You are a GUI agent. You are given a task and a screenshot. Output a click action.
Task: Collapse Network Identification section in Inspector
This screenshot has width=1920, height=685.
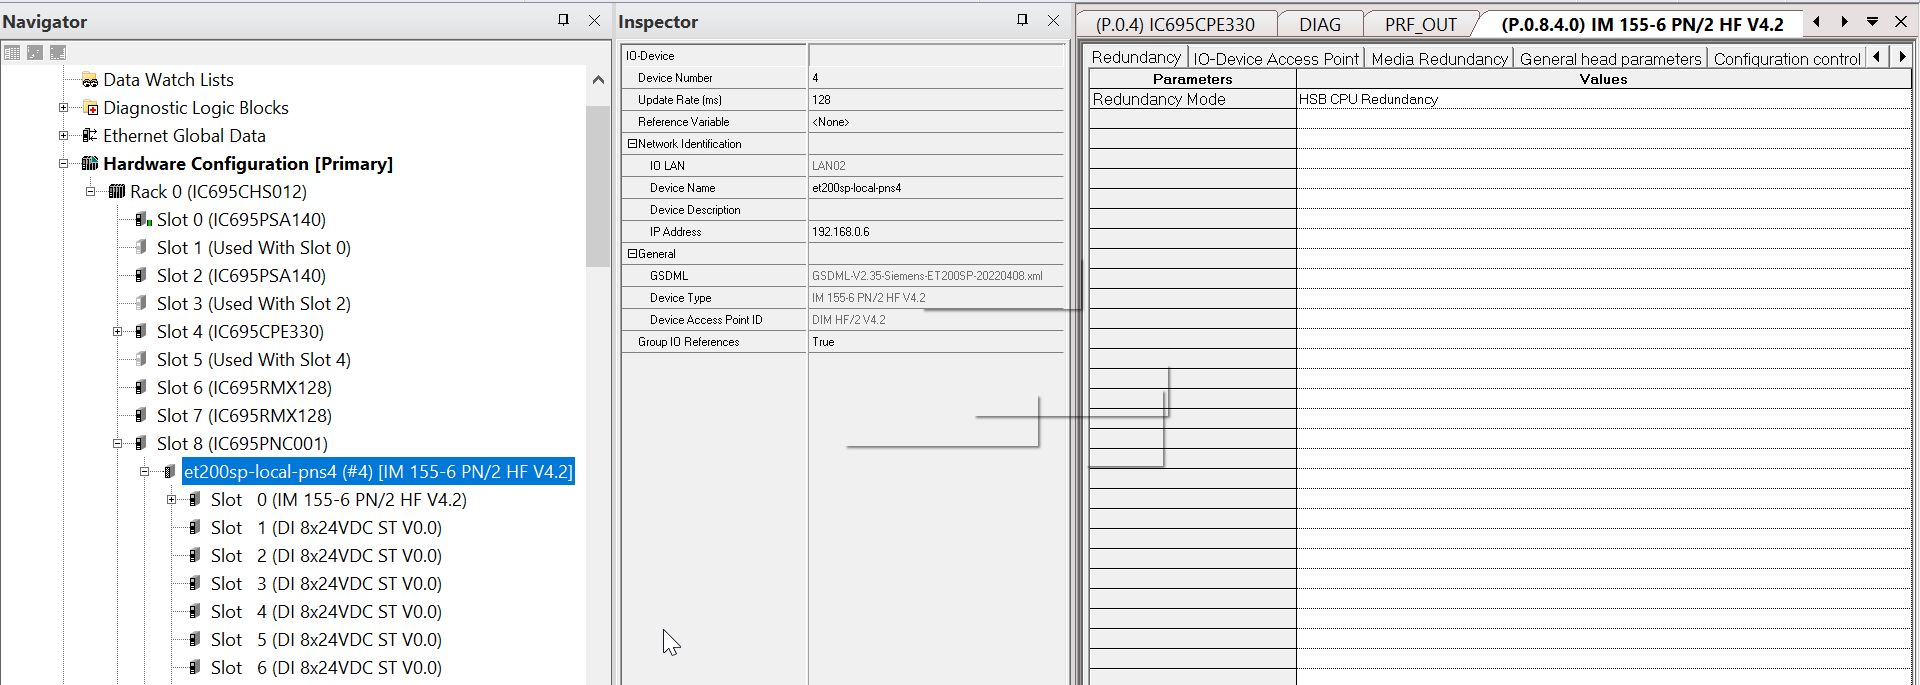[632, 144]
